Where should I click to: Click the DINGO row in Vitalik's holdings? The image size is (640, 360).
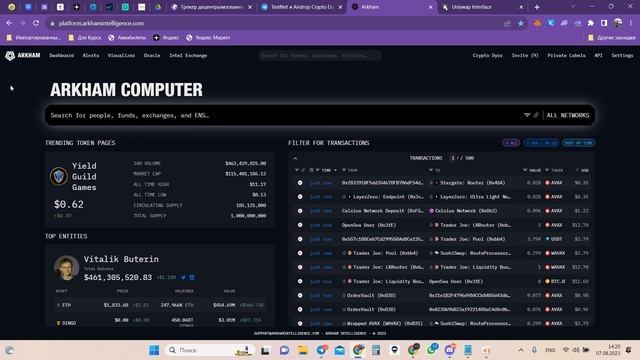160,322
